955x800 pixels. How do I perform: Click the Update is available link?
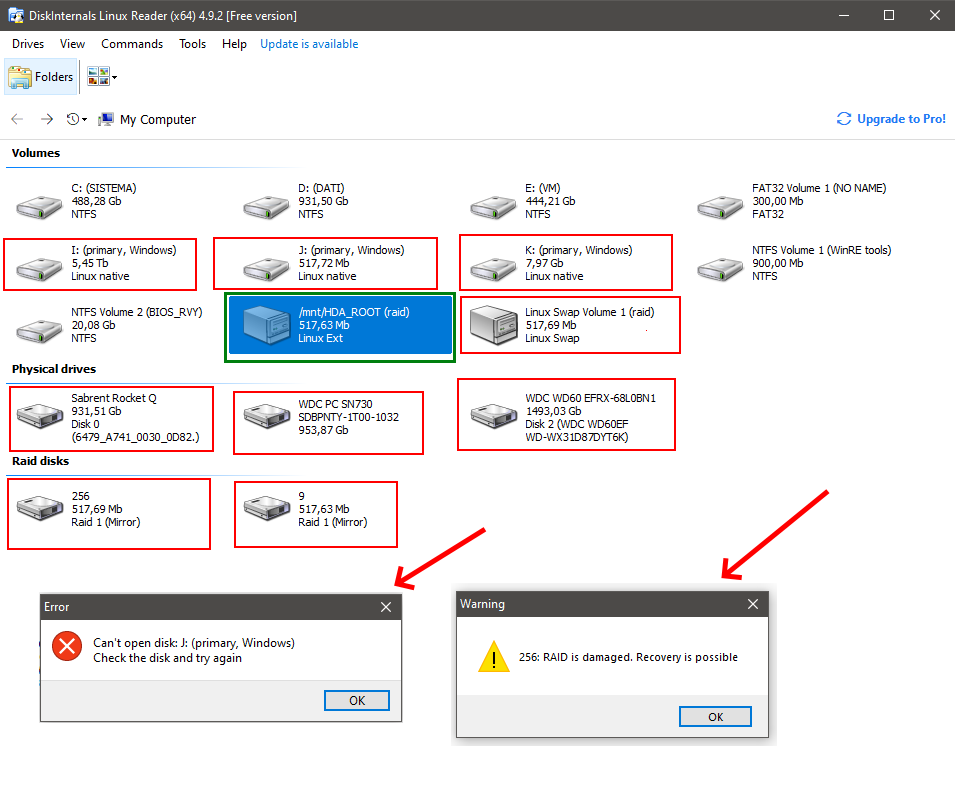[309, 44]
